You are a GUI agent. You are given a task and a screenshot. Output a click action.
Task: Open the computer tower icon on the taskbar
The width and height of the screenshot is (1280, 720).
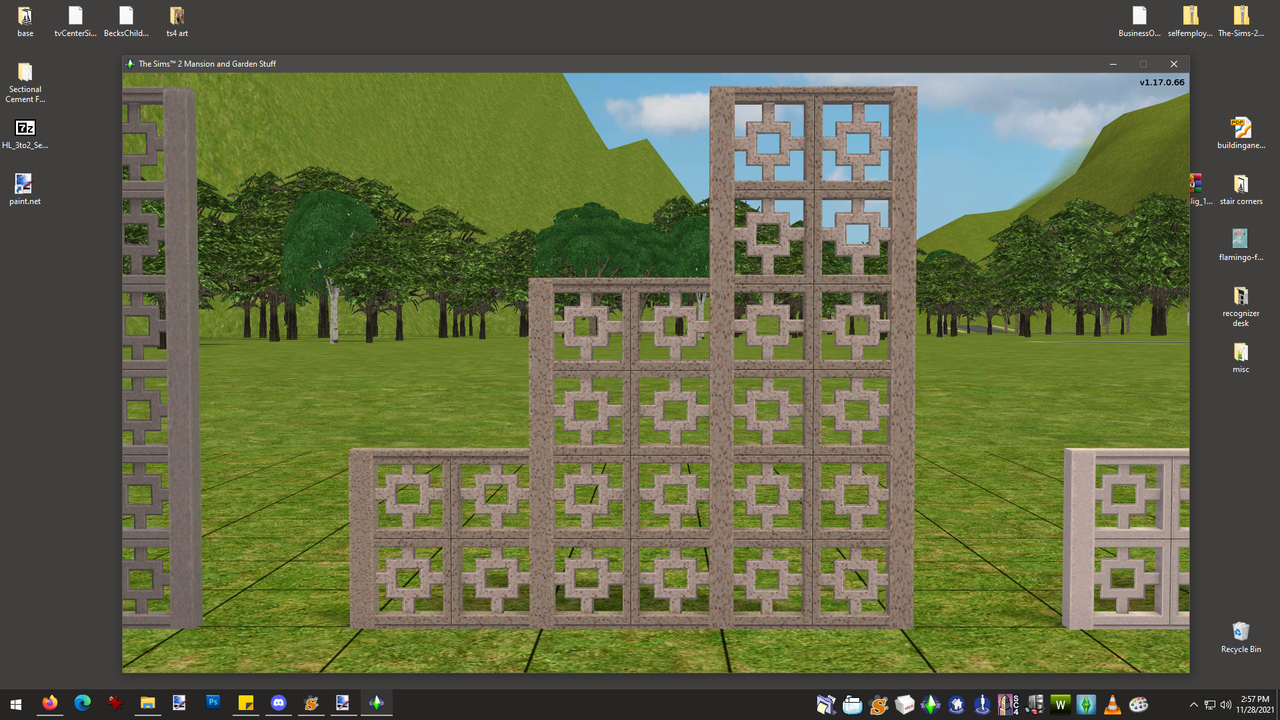(x=1034, y=704)
